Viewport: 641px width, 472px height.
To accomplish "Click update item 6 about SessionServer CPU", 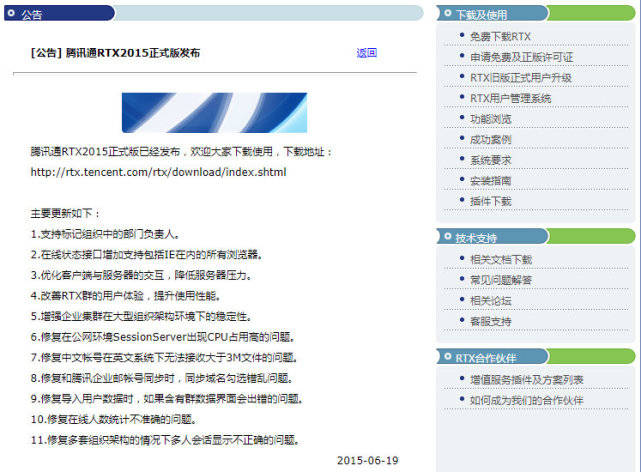I will (163, 337).
